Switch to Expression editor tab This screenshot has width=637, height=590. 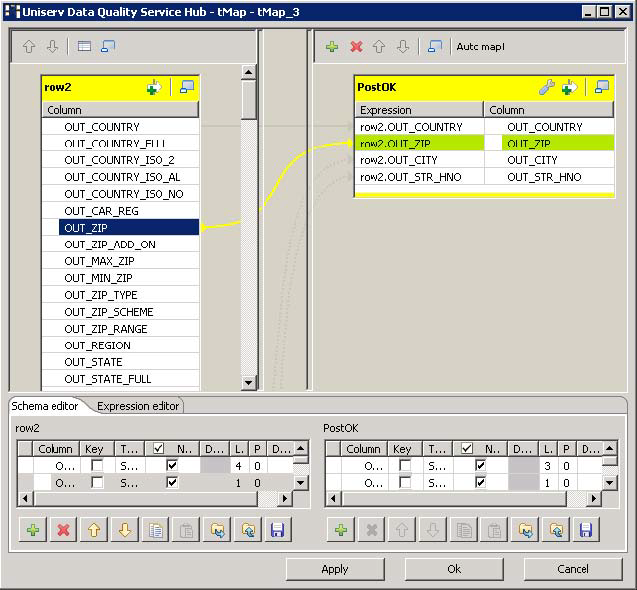[x=138, y=406]
